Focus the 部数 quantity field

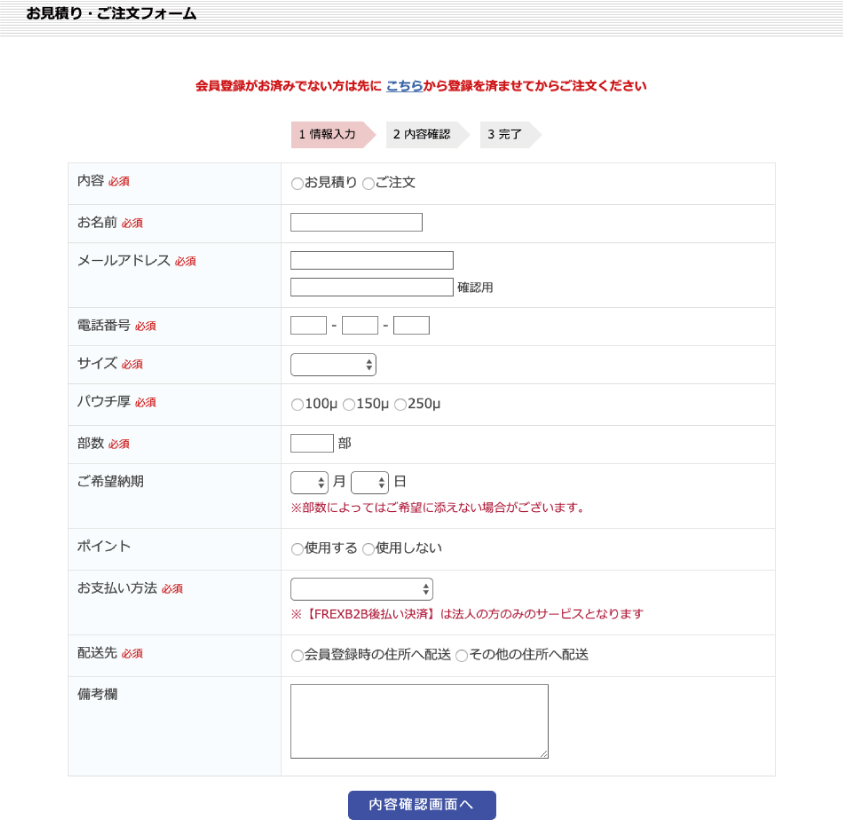pos(312,443)
